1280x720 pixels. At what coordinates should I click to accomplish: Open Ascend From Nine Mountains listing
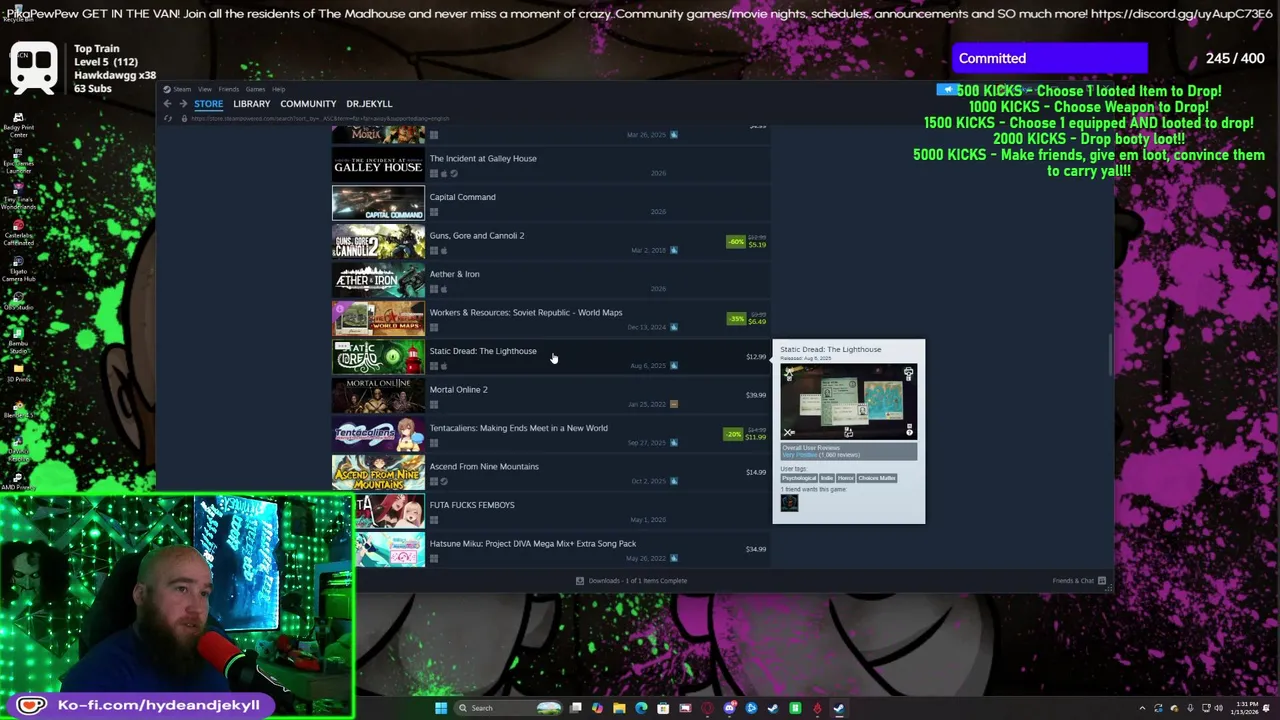[551, 473]
